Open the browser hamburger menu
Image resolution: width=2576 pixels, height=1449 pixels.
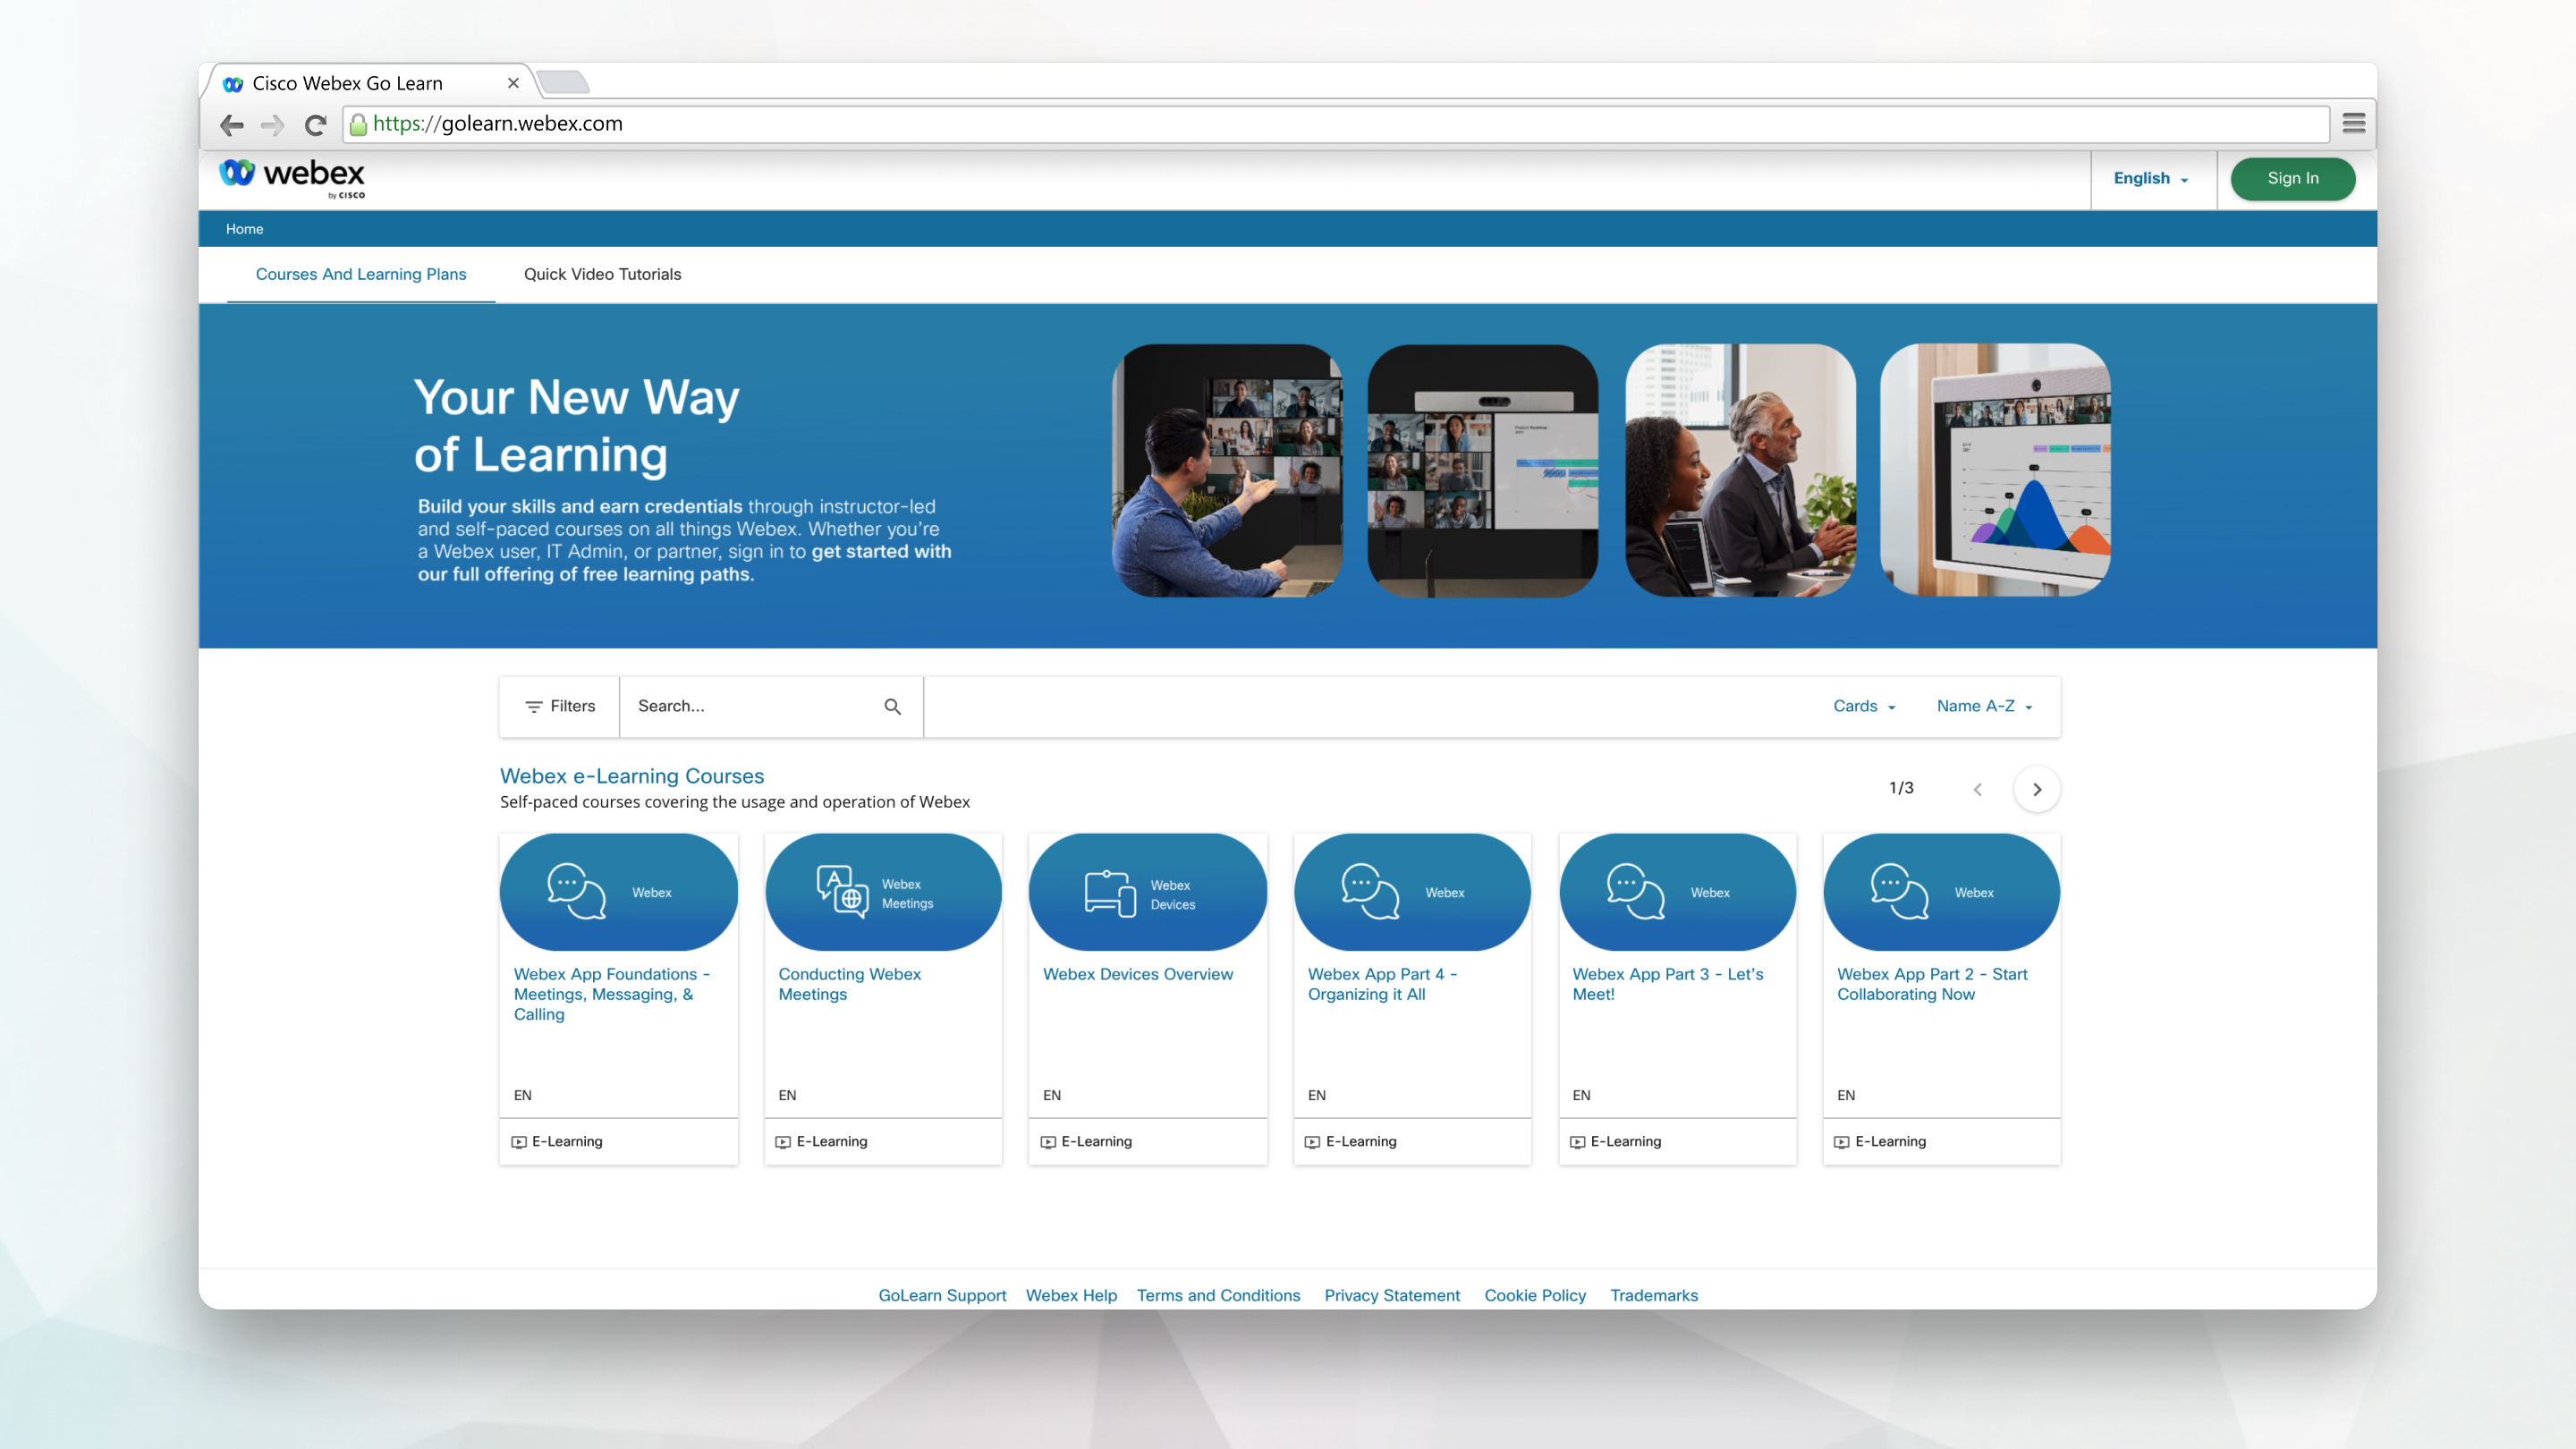tap(2353, 123)
